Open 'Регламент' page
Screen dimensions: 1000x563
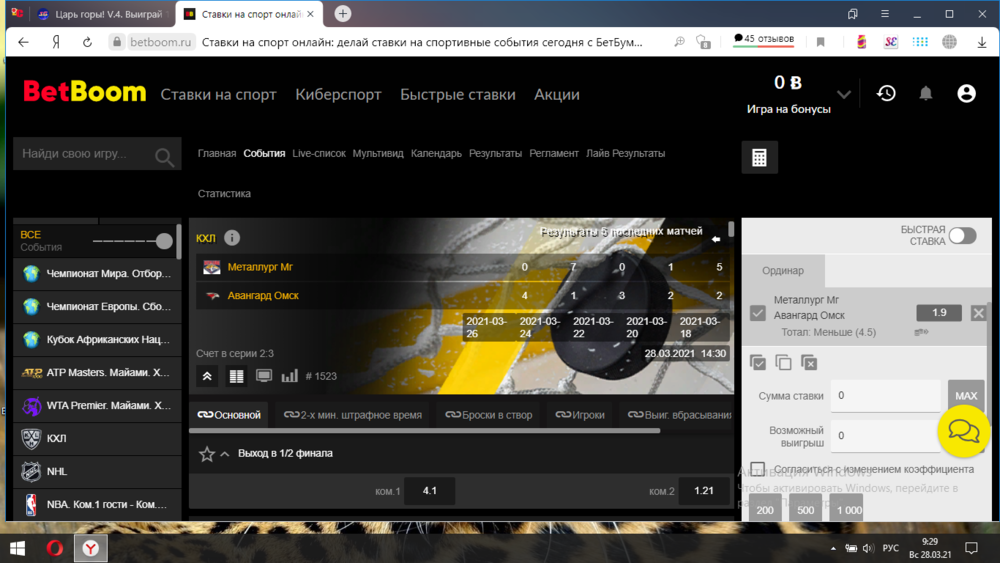tap(554, 153)
